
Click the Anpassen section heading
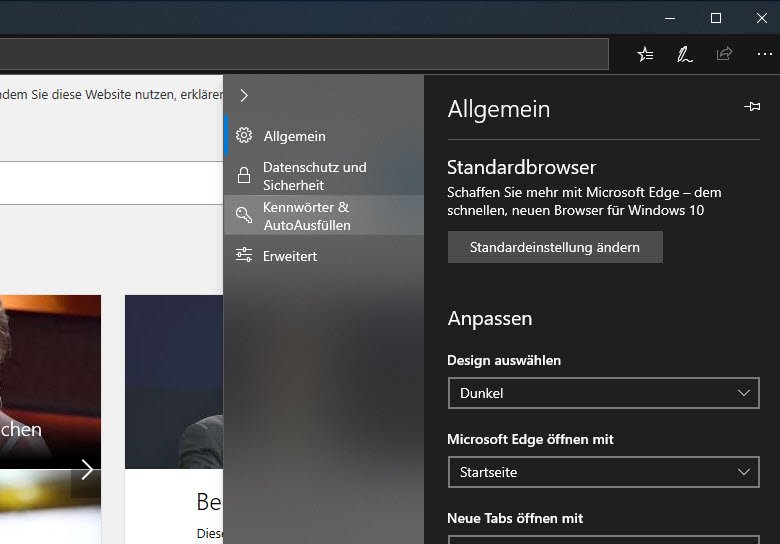(490, 318)
